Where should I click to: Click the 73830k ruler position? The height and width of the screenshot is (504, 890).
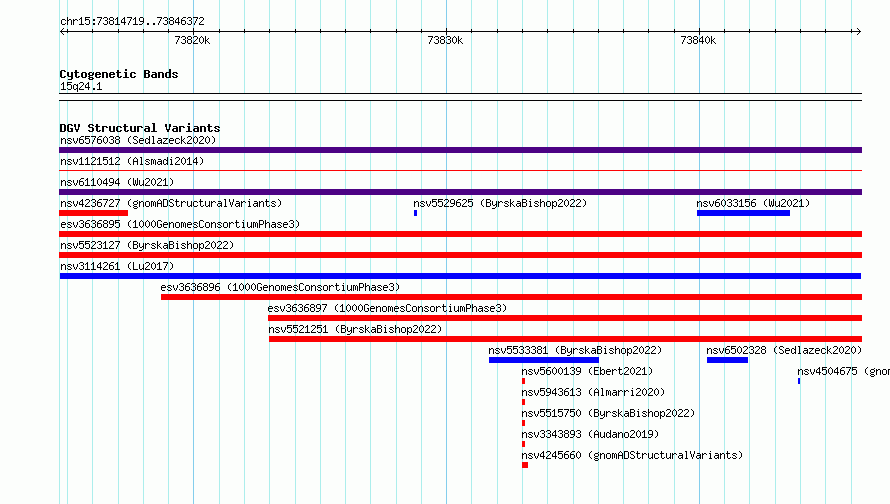446,40
